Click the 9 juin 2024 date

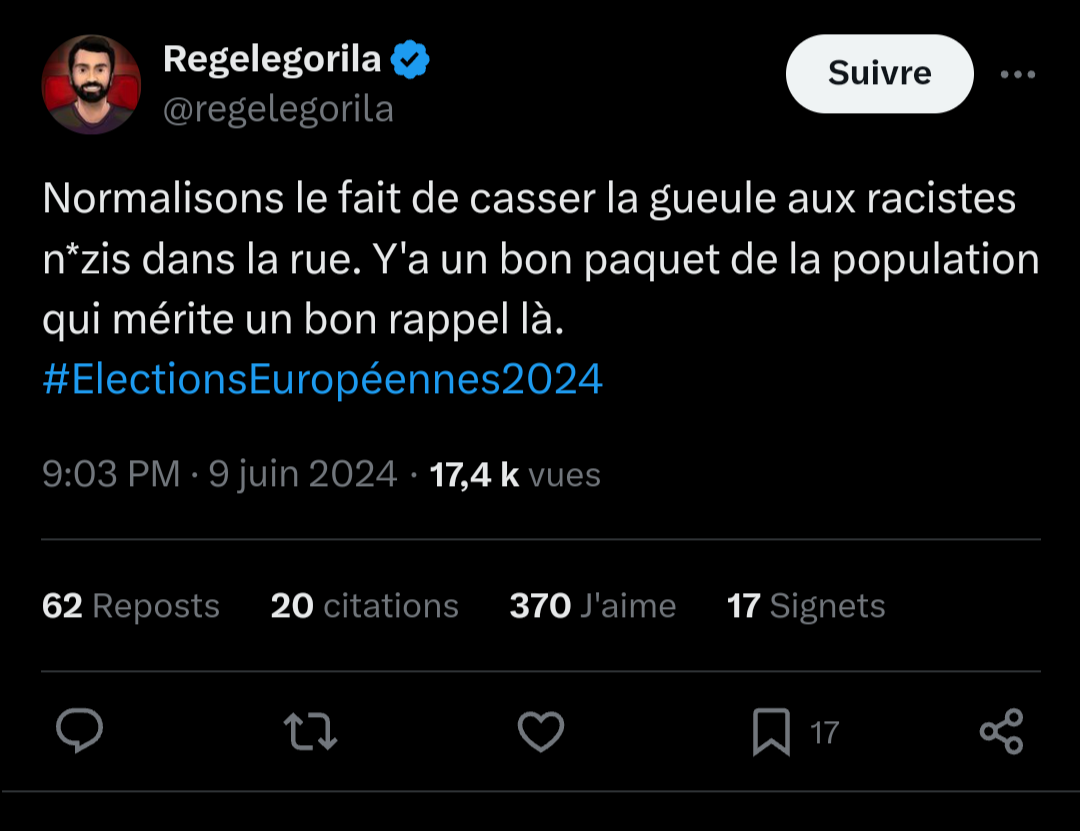pyautogui.click(x=302, y=474)
